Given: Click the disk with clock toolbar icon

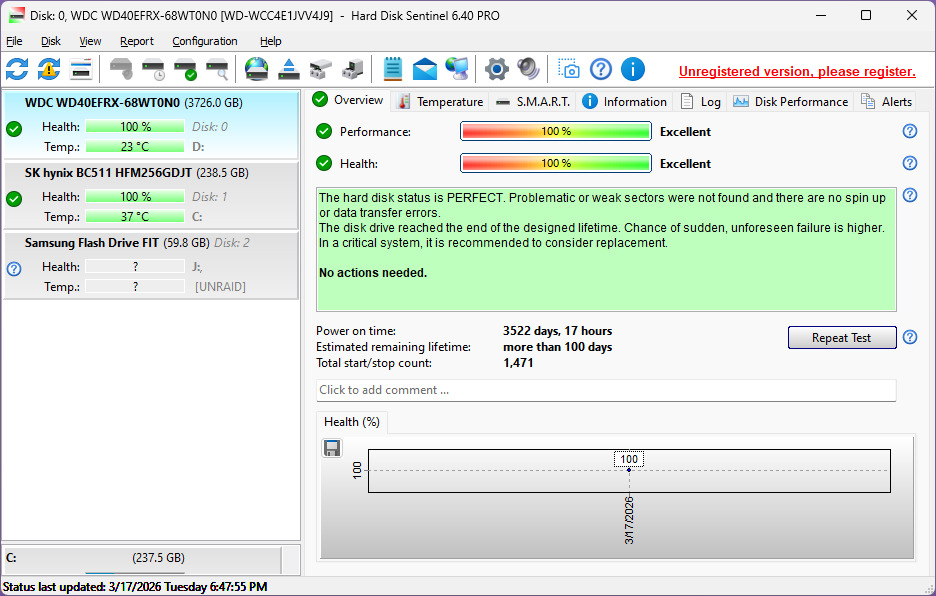Looking at the screenshot, I should pos(153,69).
